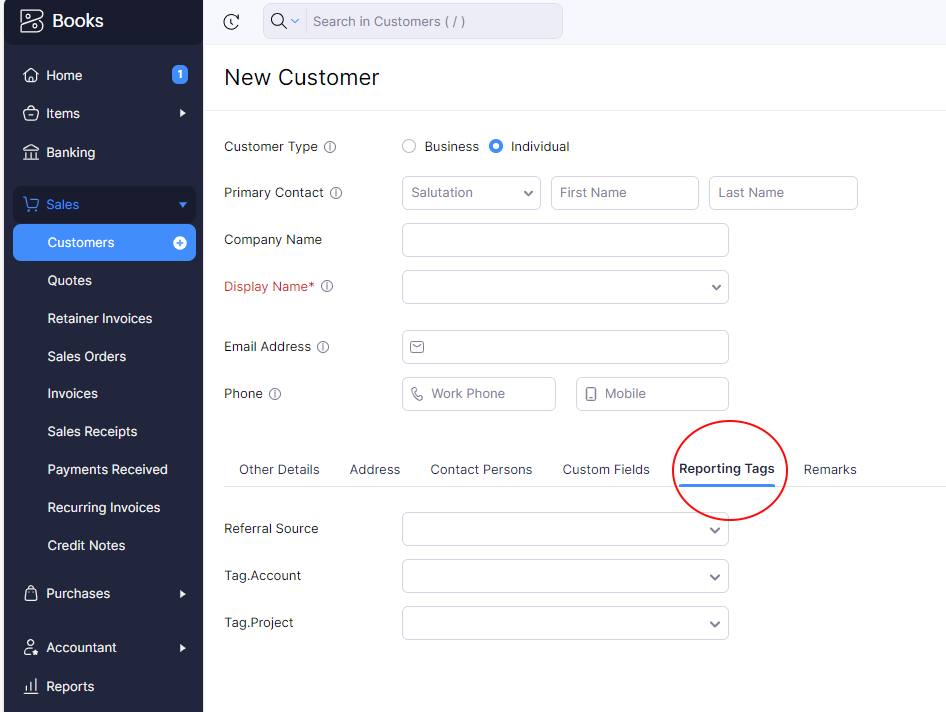946x712 pixels.
Task: Collapse the Sales menu arrow
Action: (x=183, y=205)
